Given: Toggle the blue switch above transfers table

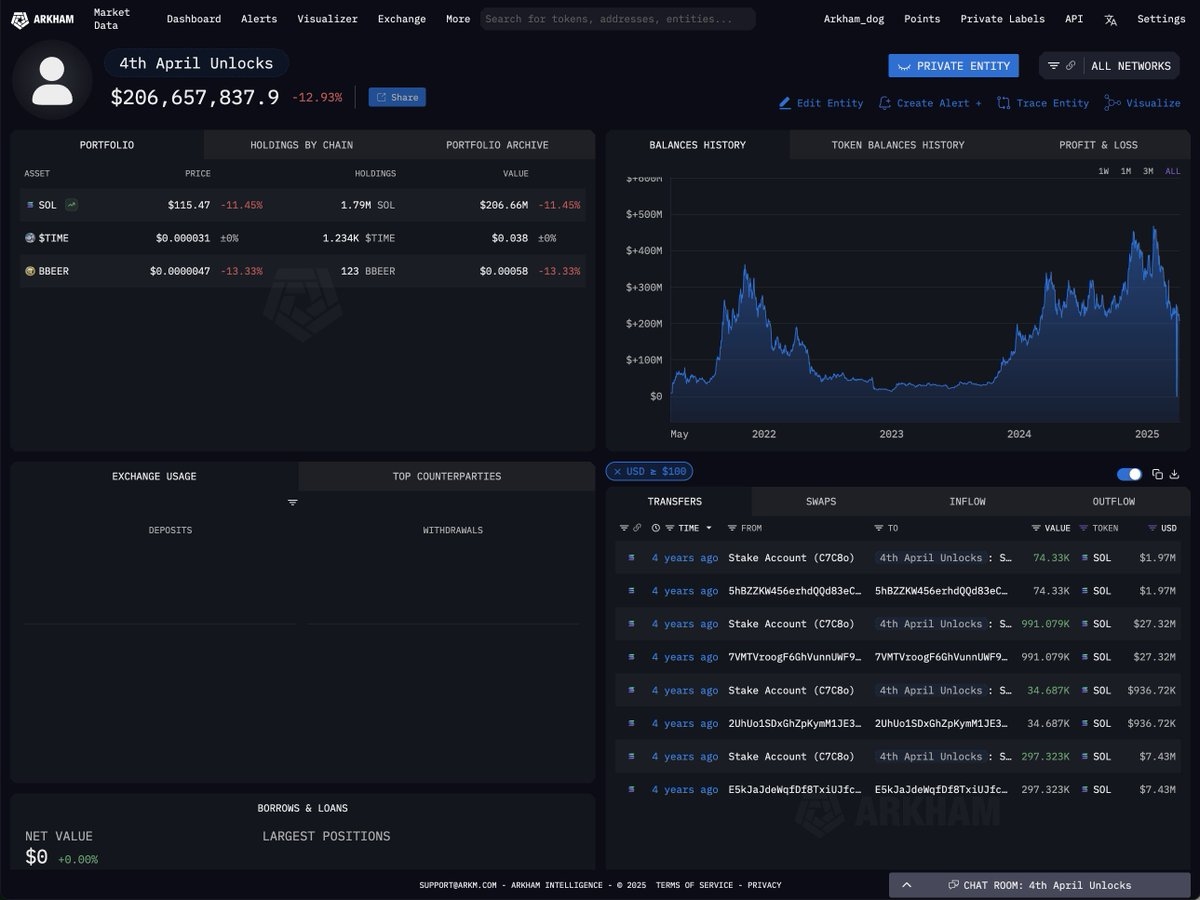Looking at the screenshot, I should point(1129,474).
